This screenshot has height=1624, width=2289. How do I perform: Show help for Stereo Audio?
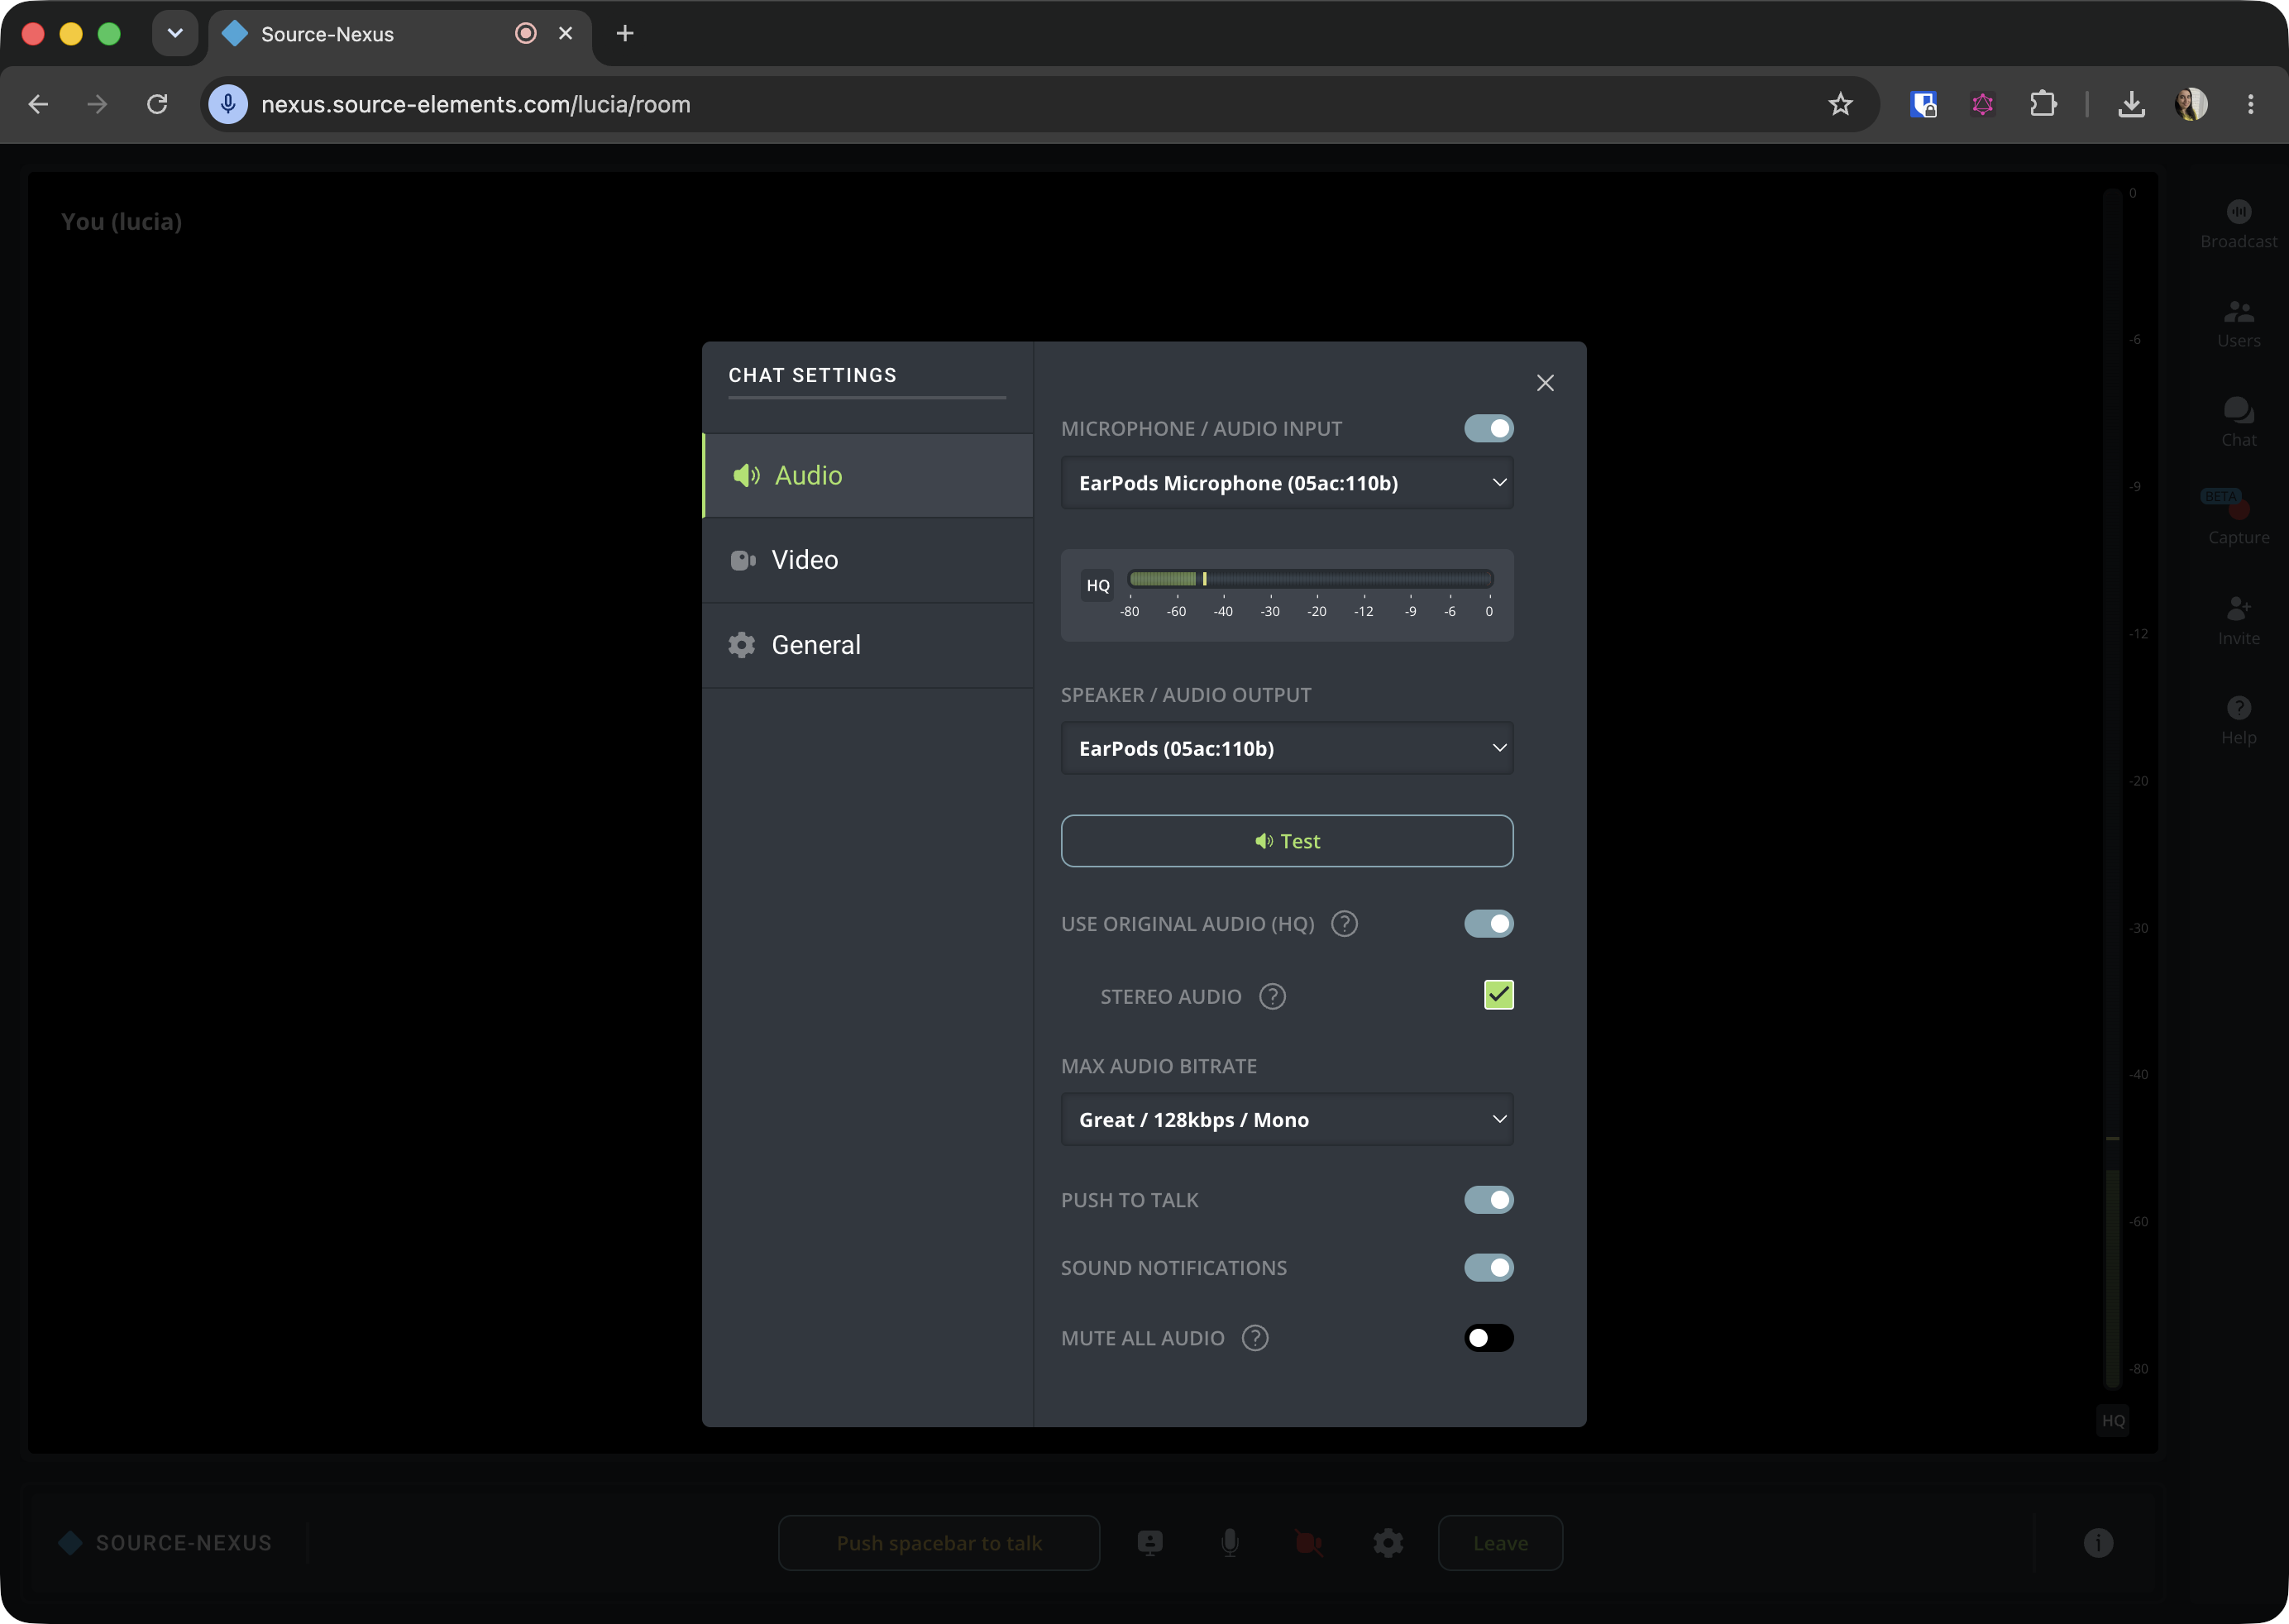(1272, 996)
